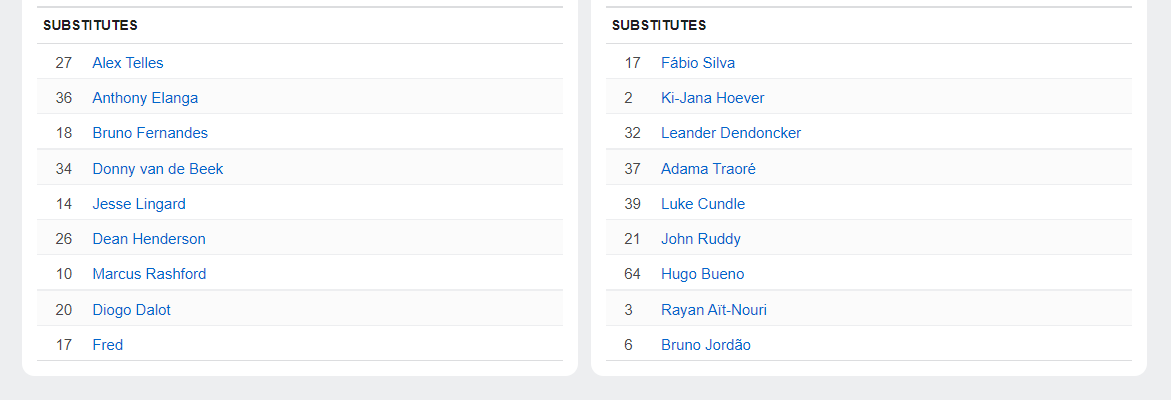The width and height of the screenshot is (1171, 400).
Task: Select Adama Traoré from substitutes
Action: coord(708,169)
